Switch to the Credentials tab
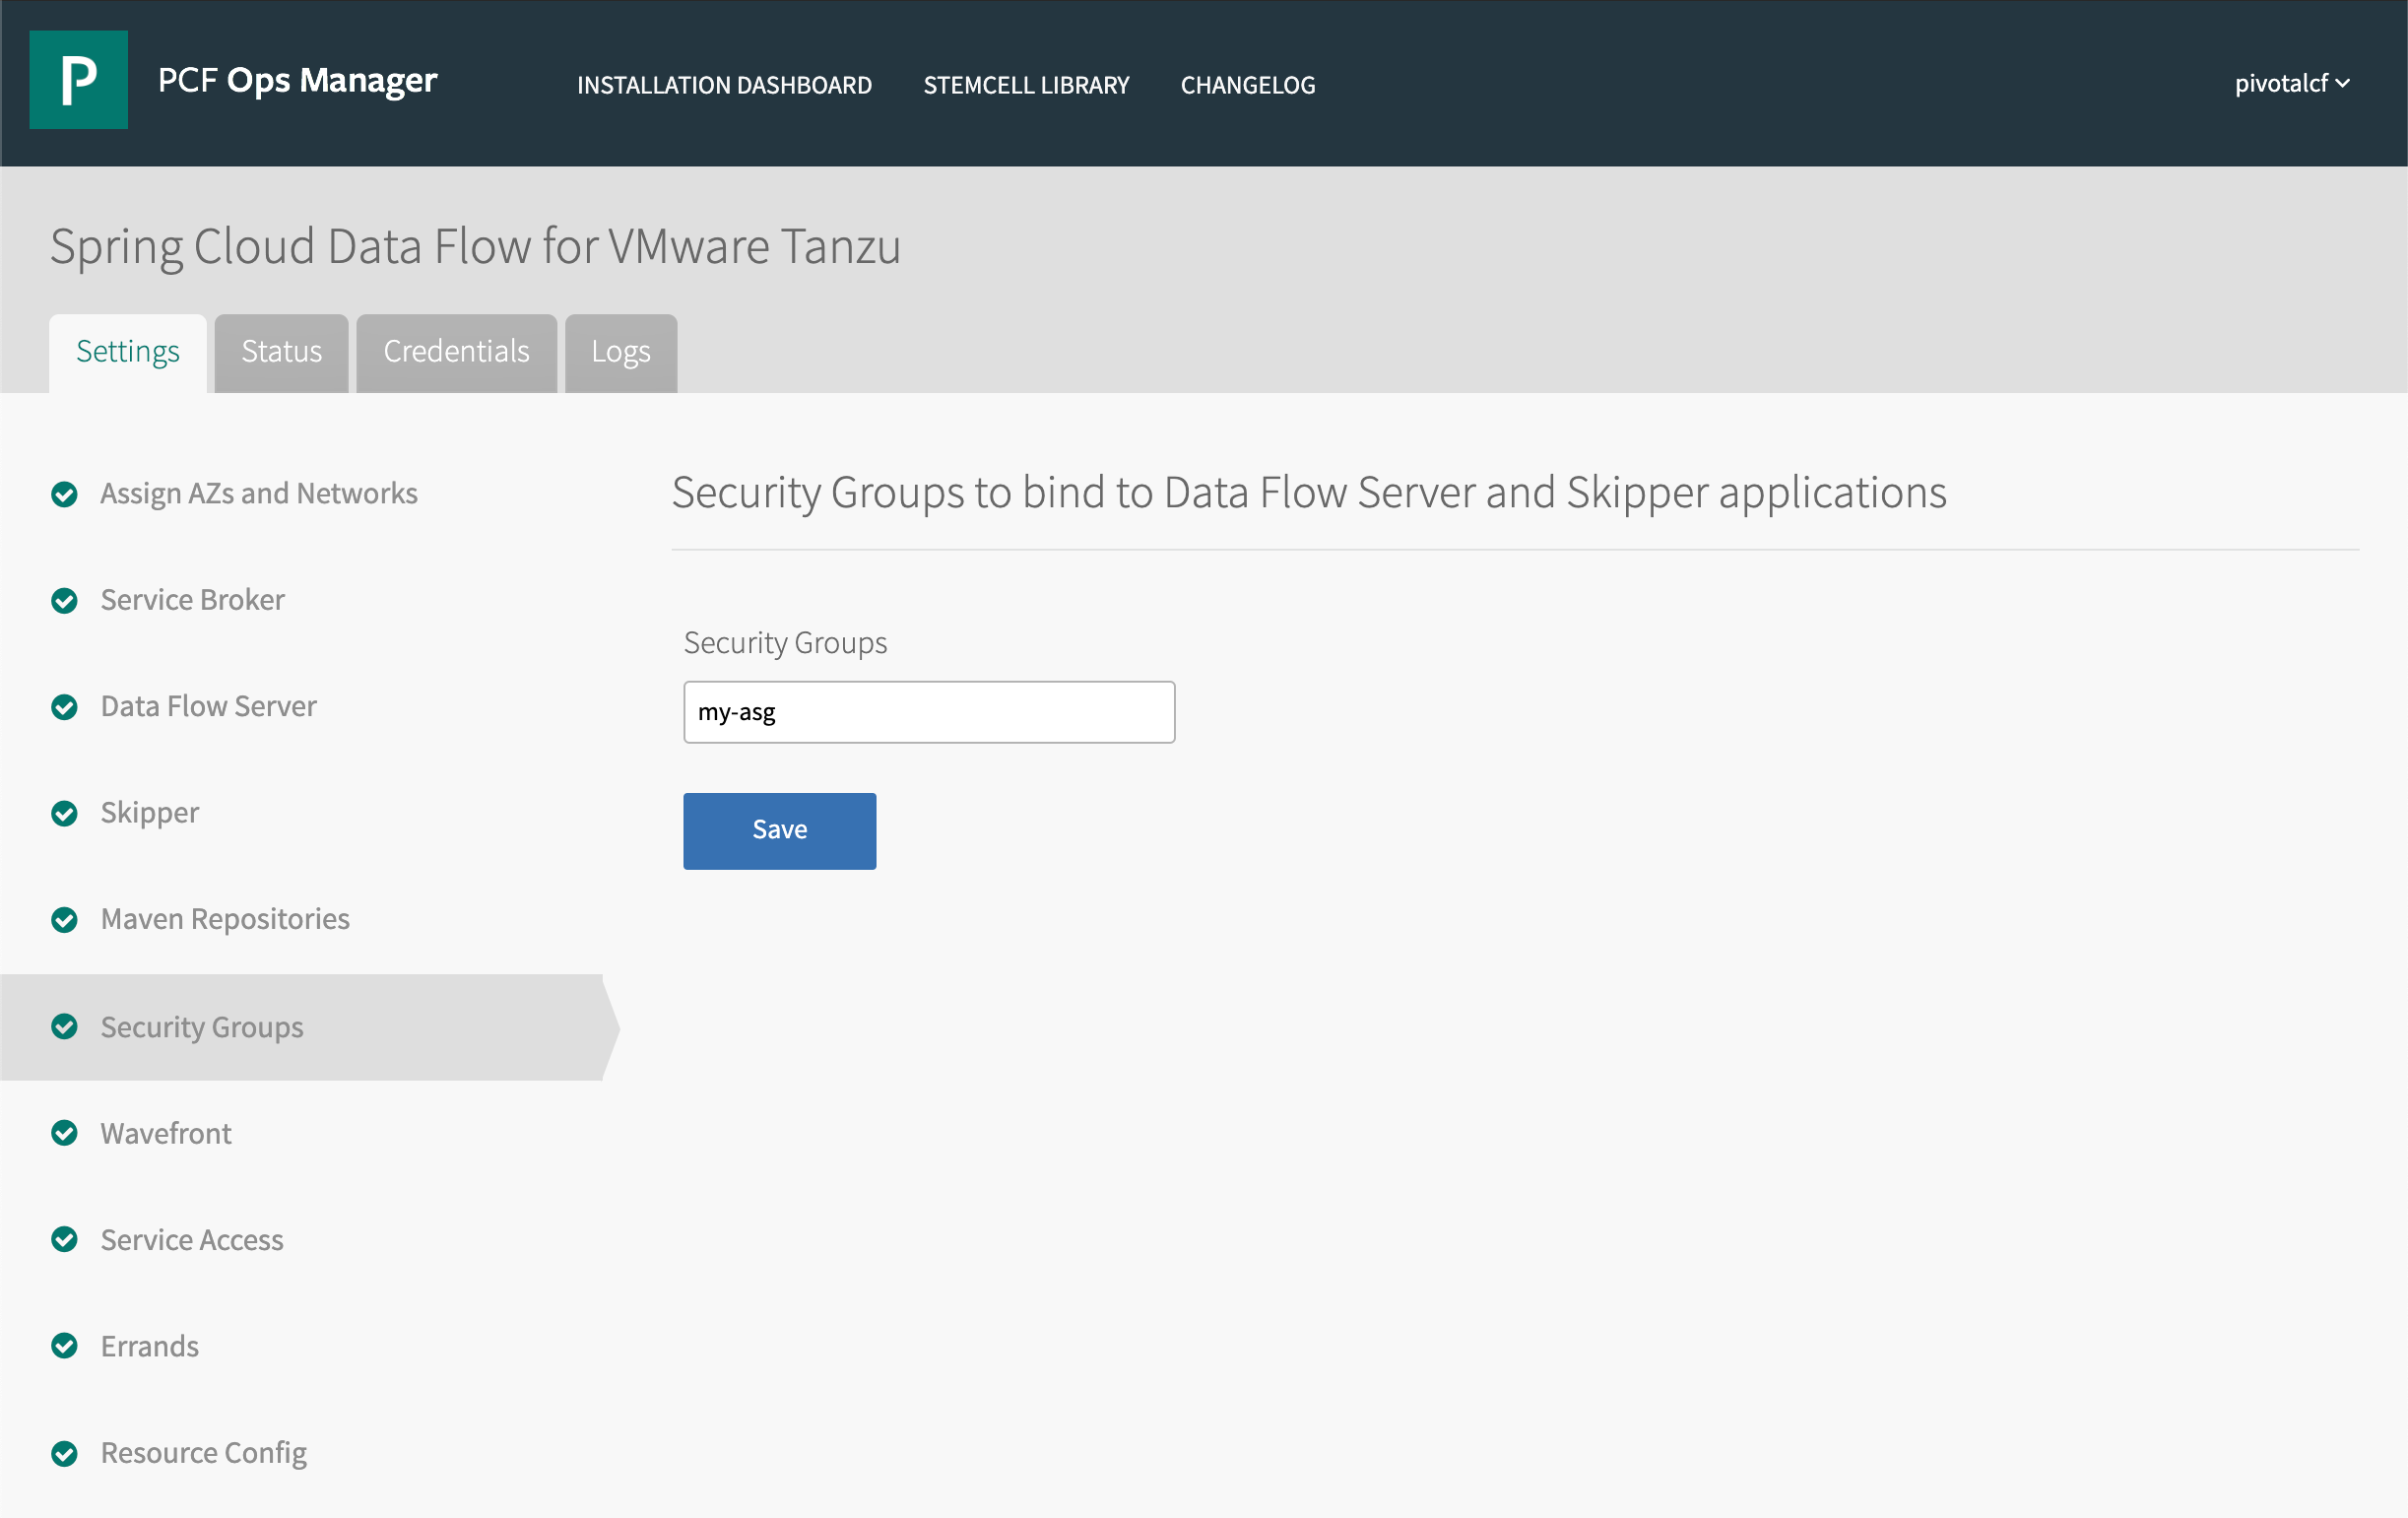The width and height of the screenshot is (2408, 1518). click(x=456, y=353)
